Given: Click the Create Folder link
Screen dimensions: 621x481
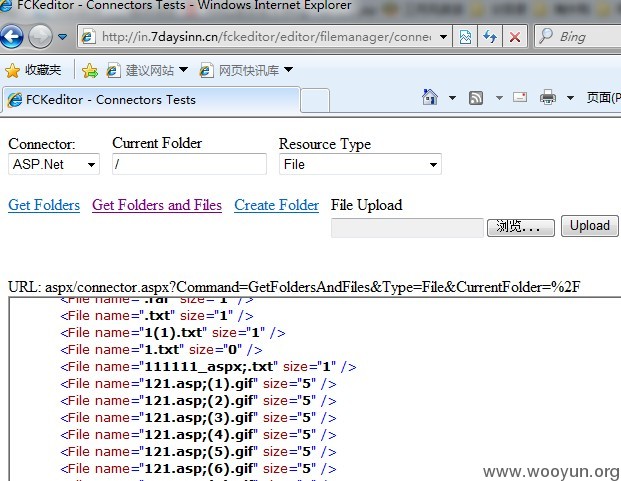Looking at the screenshot, I should 276,205.
